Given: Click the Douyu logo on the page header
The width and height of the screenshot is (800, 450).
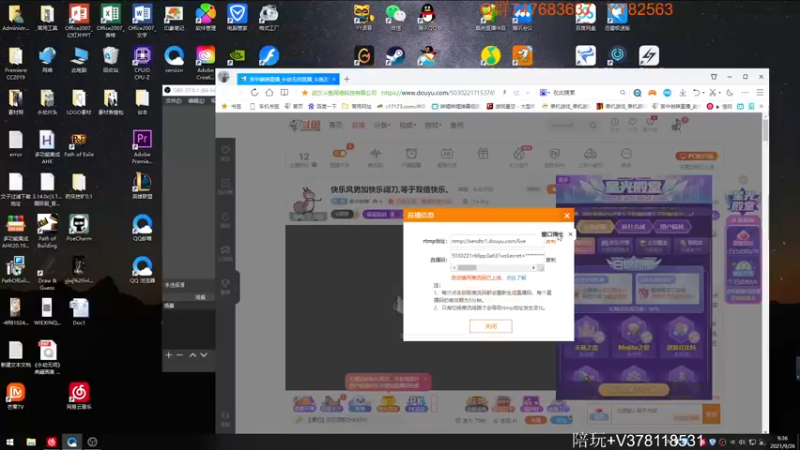Looking at the screenshot, I should 305,126.
